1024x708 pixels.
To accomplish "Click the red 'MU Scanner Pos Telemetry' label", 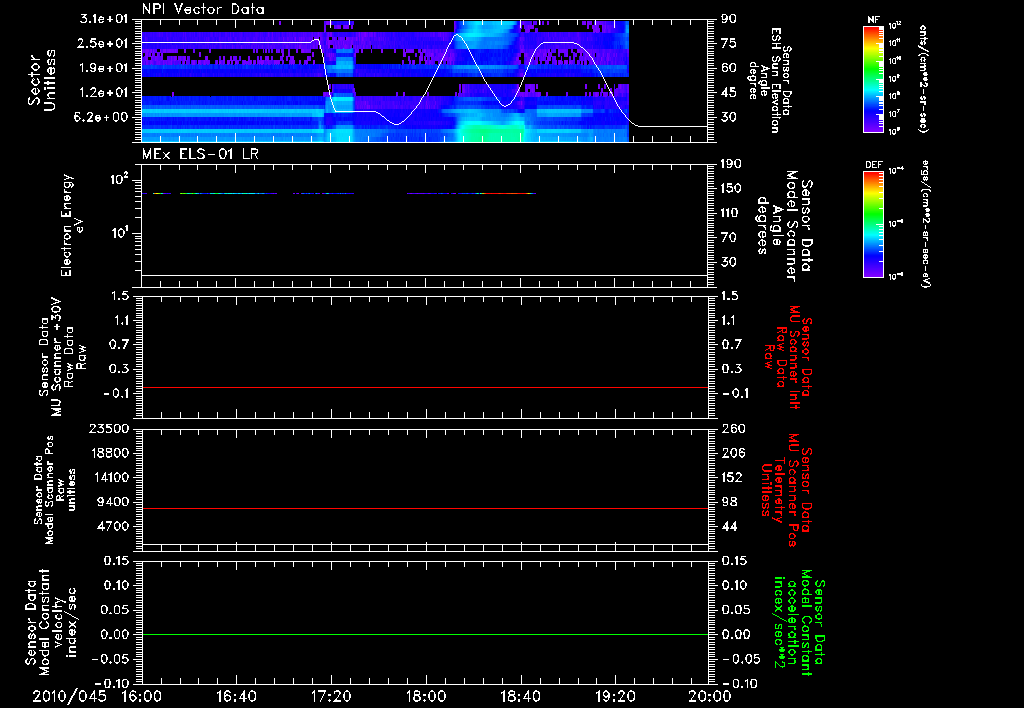I will 786,489.
